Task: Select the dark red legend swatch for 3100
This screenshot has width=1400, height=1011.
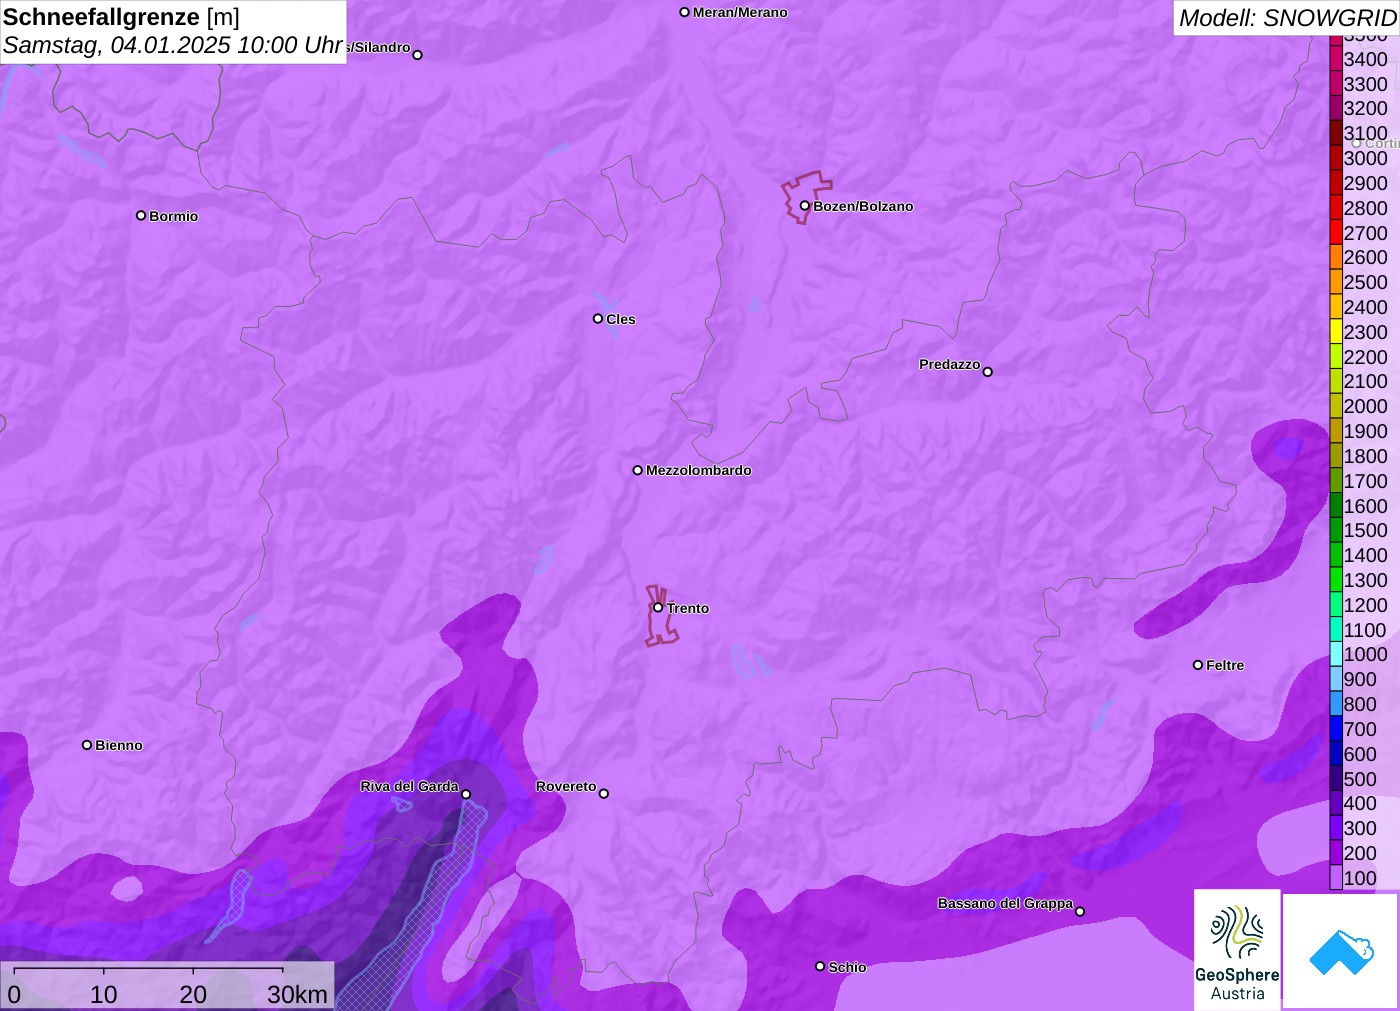Action: point(1336,133)
